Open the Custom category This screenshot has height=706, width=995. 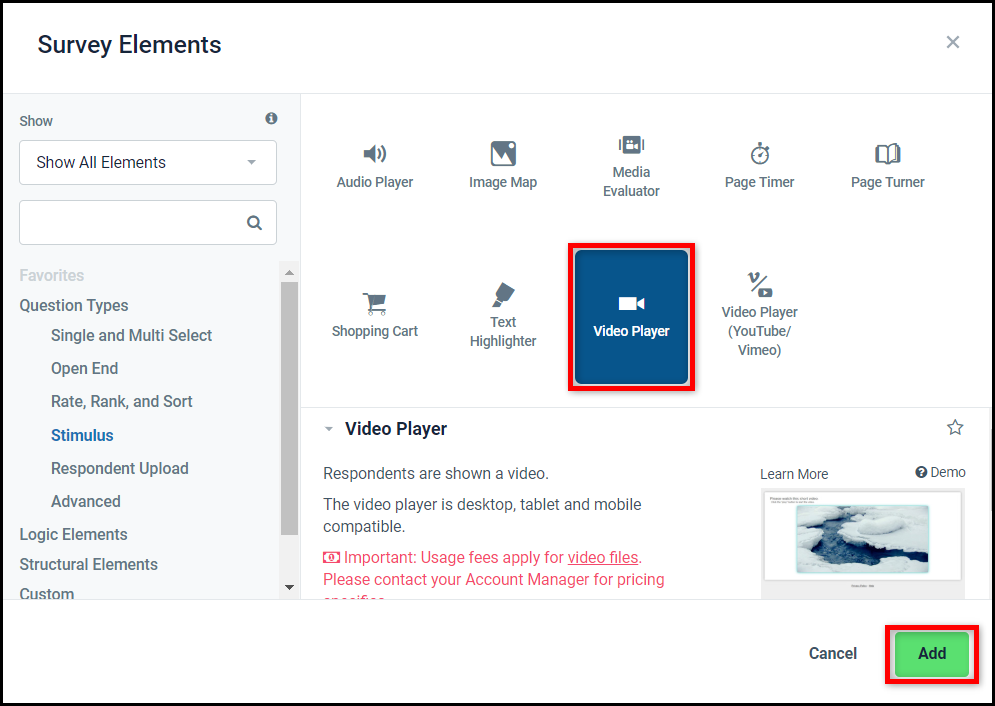pos(46,593)
